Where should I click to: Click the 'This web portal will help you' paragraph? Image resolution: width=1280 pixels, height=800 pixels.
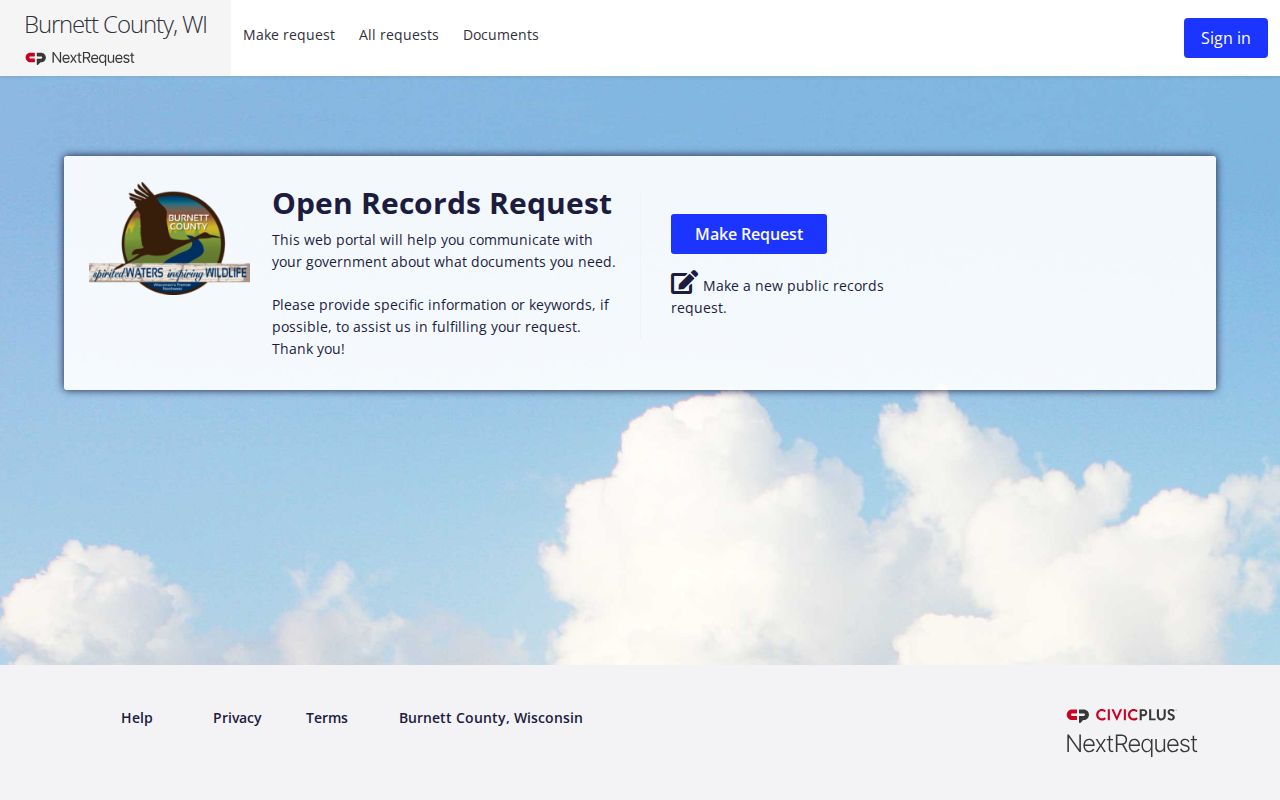pyautogui.click(x=444, y=251)
